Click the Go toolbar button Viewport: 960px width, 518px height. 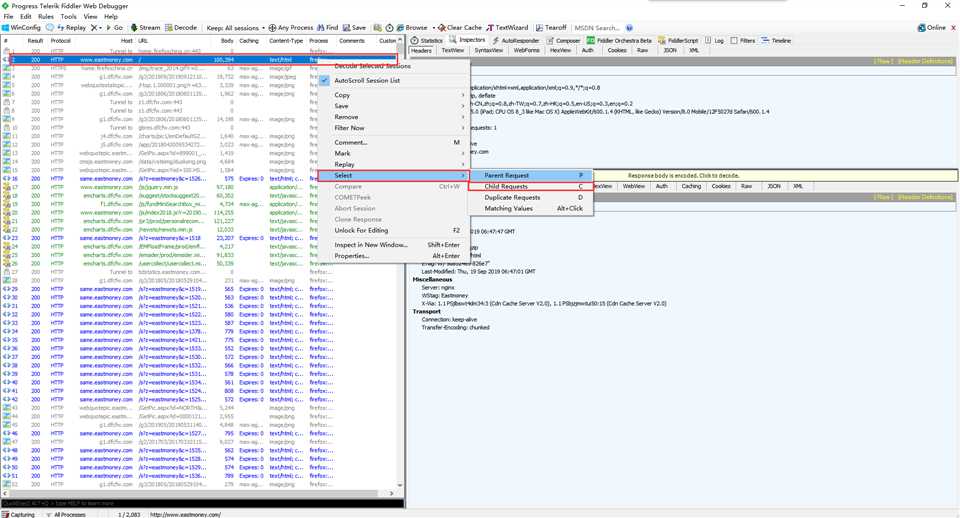point(114,28)
